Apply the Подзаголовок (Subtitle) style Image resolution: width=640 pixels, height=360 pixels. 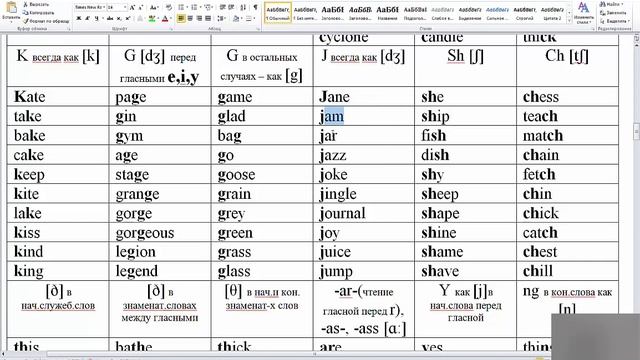coord(415,13)
